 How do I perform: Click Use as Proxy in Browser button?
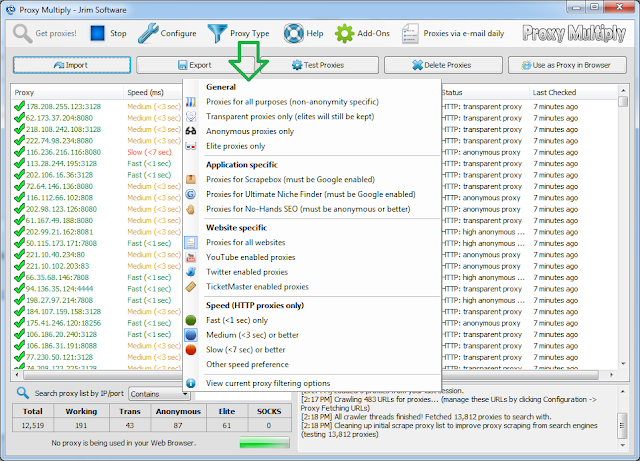[x=567, y=65]
